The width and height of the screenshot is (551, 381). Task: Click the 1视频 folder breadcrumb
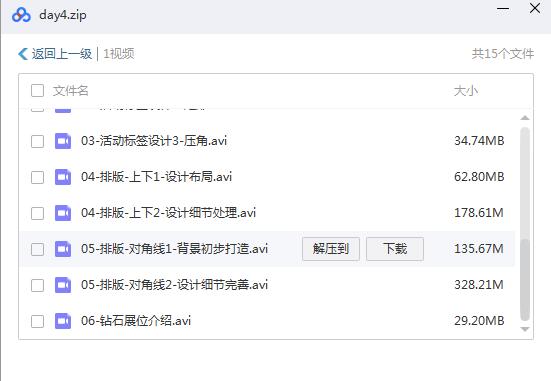119,54
